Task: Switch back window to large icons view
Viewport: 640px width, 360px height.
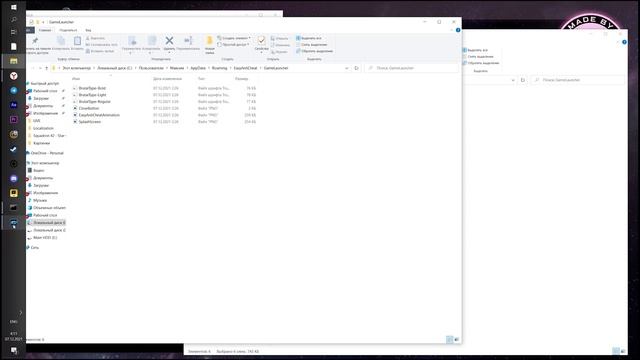Action: pos(623,351)
